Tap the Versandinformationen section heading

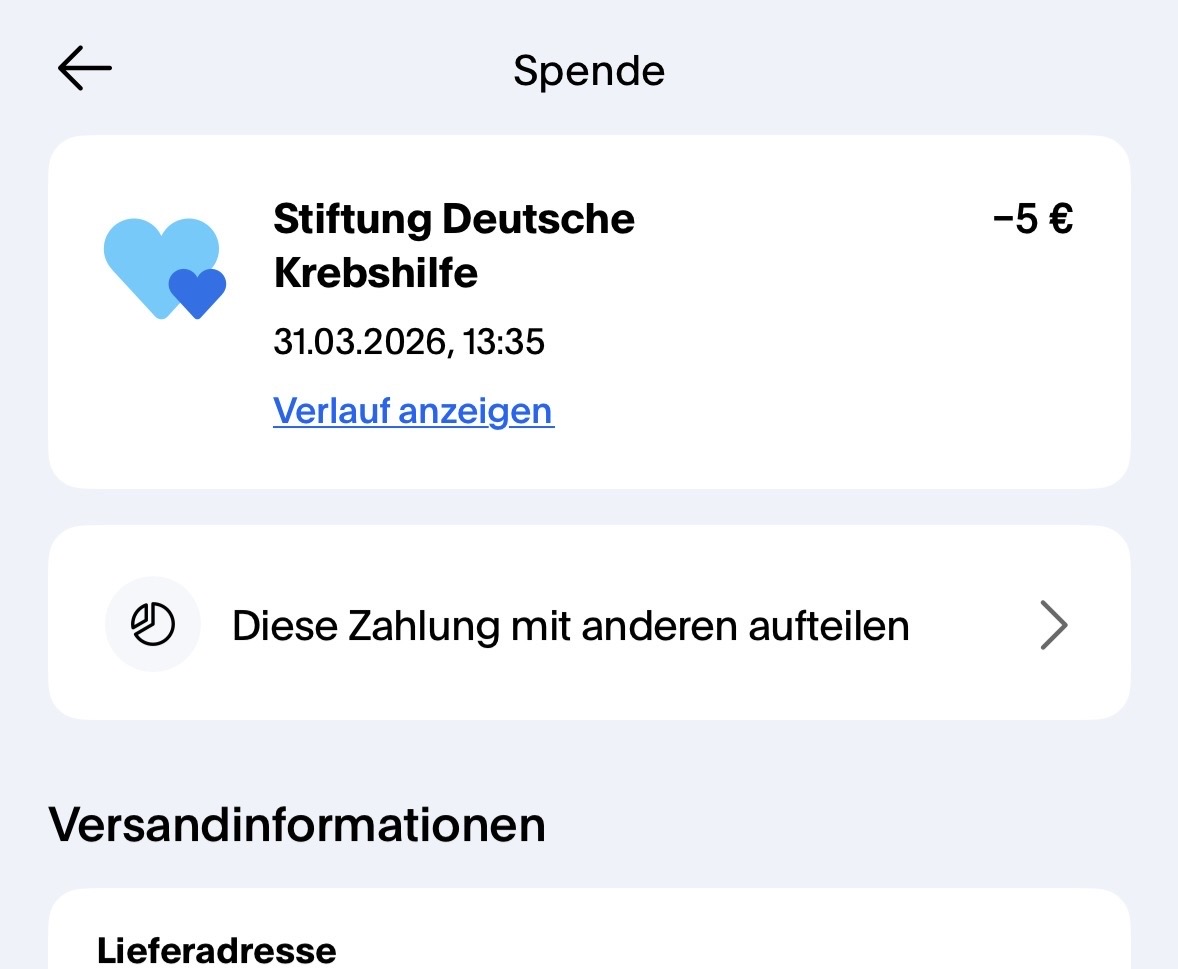tap(297, 824)
